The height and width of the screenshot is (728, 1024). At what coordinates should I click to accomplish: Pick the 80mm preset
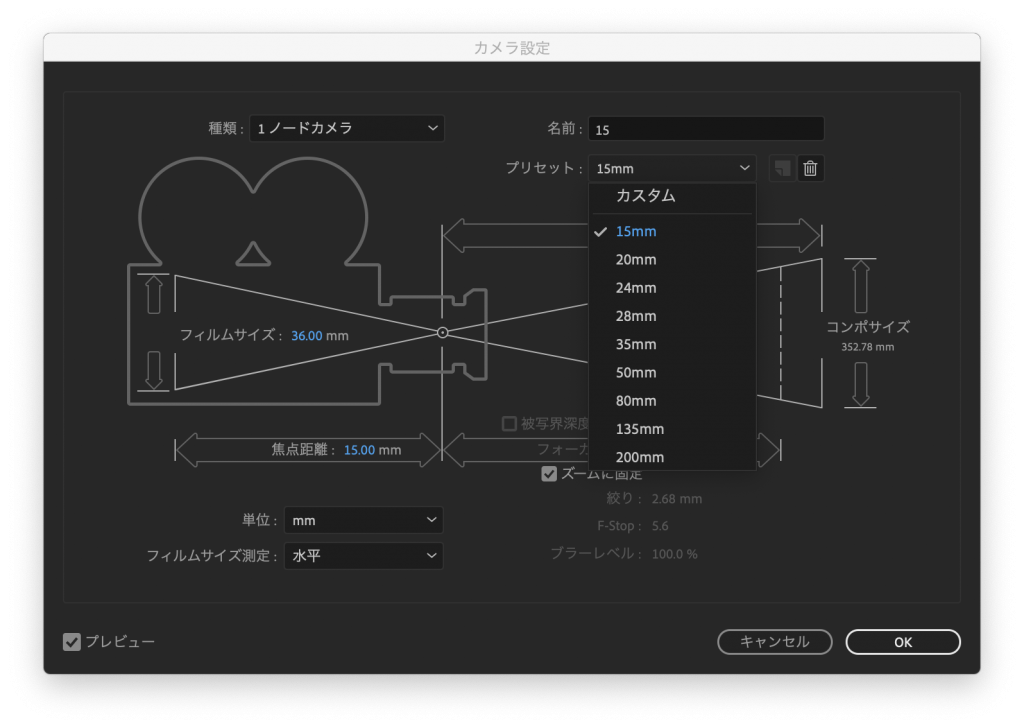coord(672,401)
